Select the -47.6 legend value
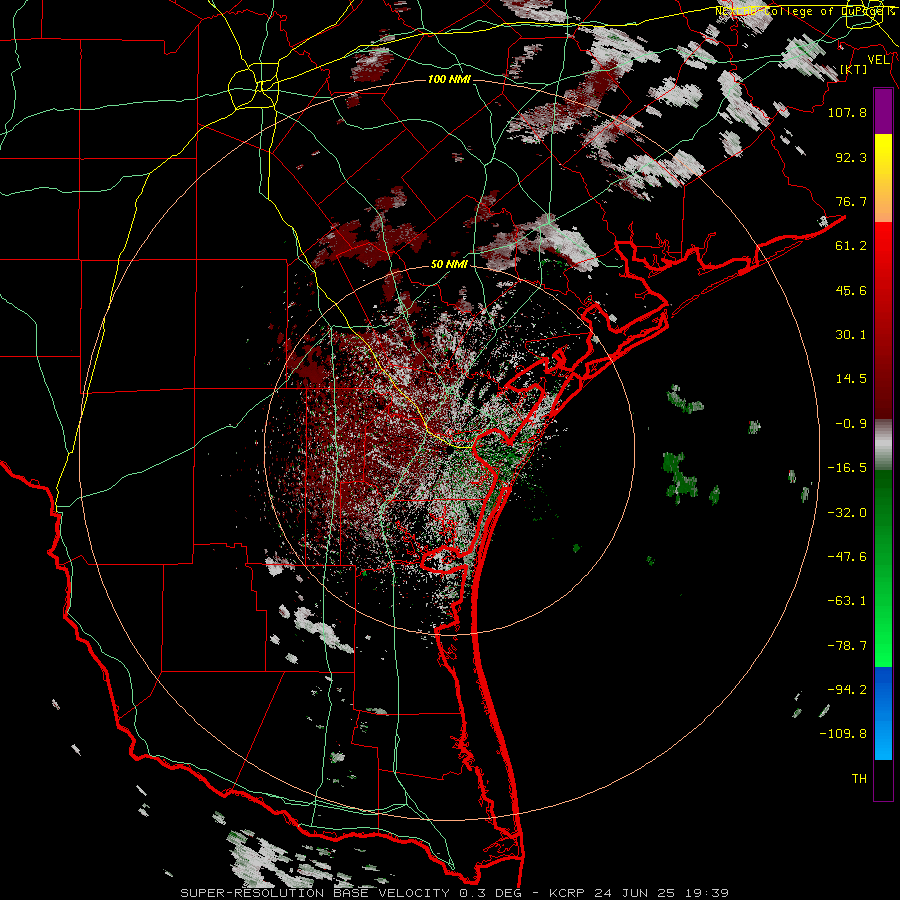 coord(847,557)
